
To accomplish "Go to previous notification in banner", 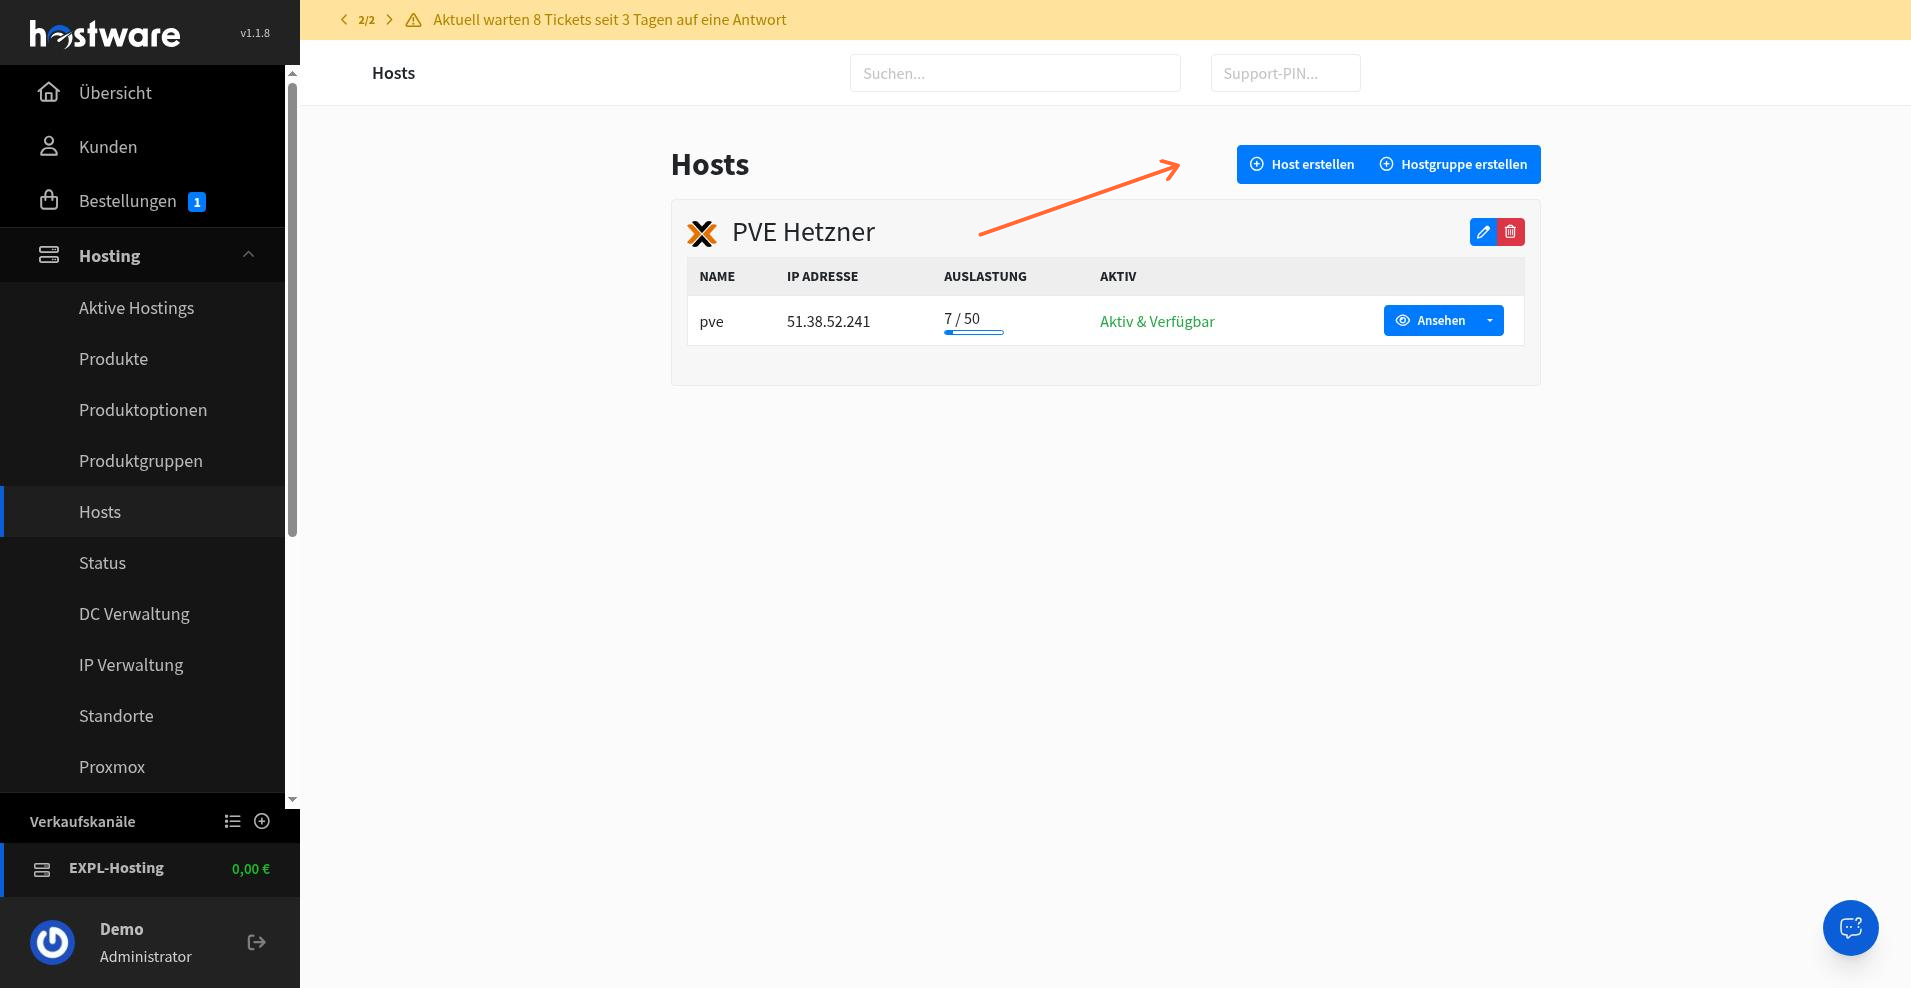I will (344, 20).
